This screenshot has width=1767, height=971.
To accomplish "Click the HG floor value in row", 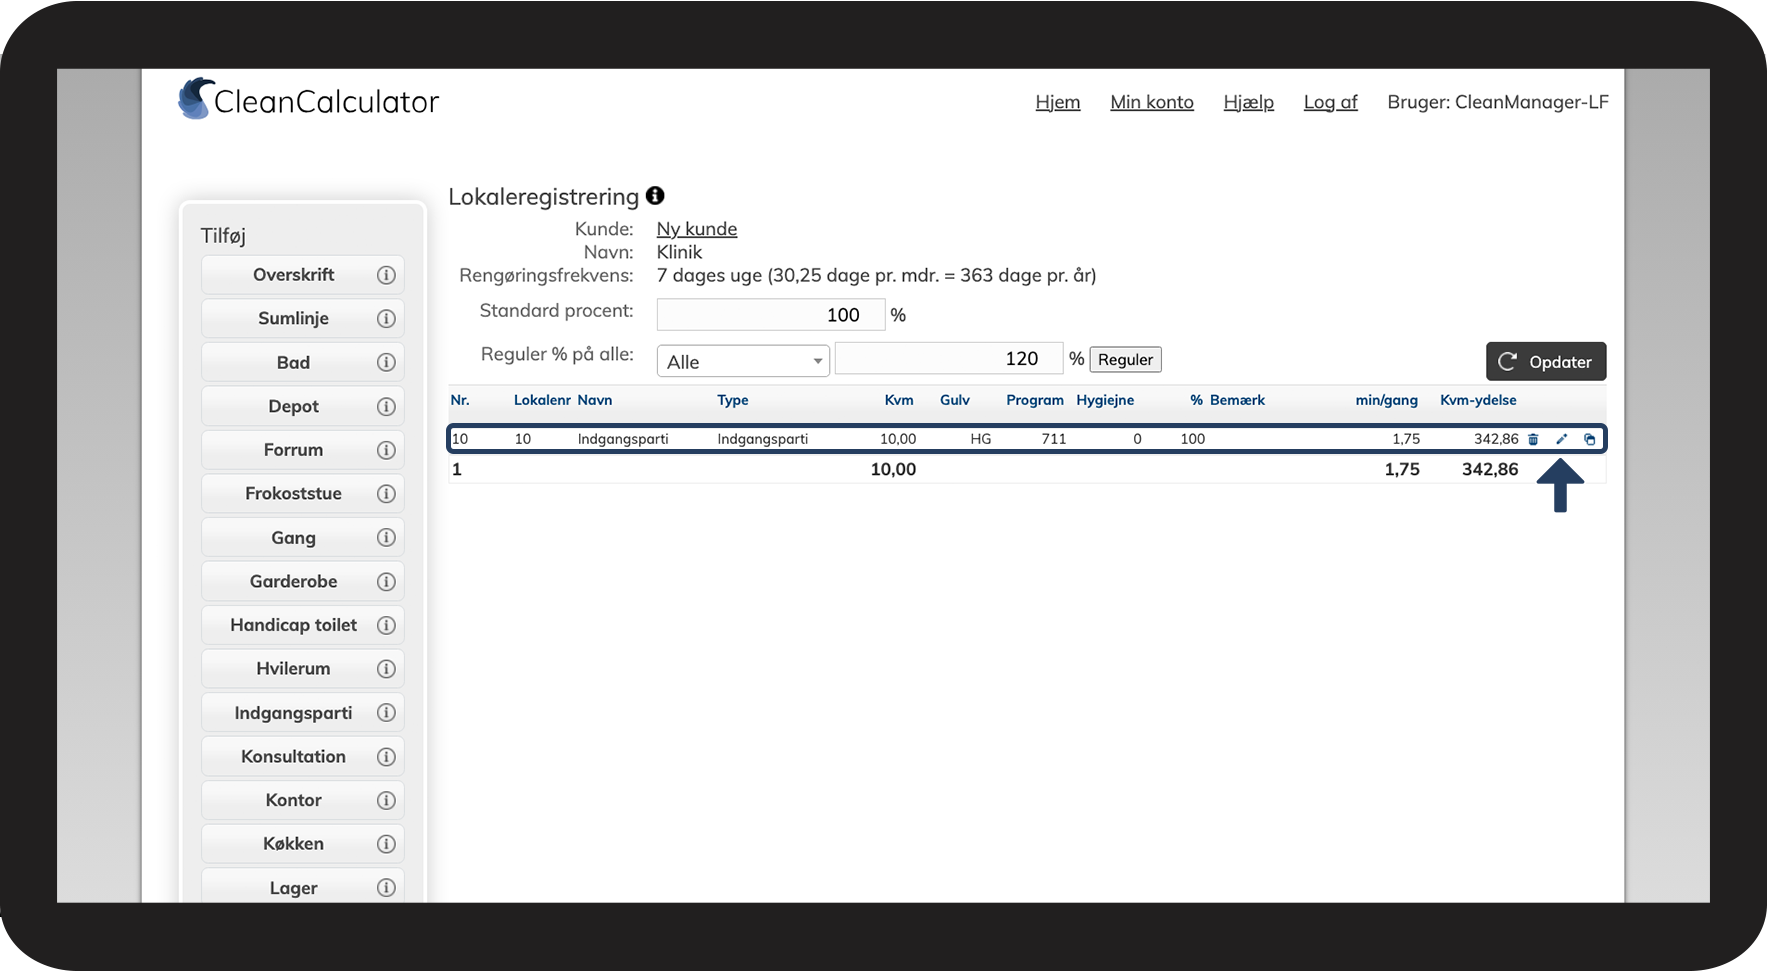I will coord(981,439).
